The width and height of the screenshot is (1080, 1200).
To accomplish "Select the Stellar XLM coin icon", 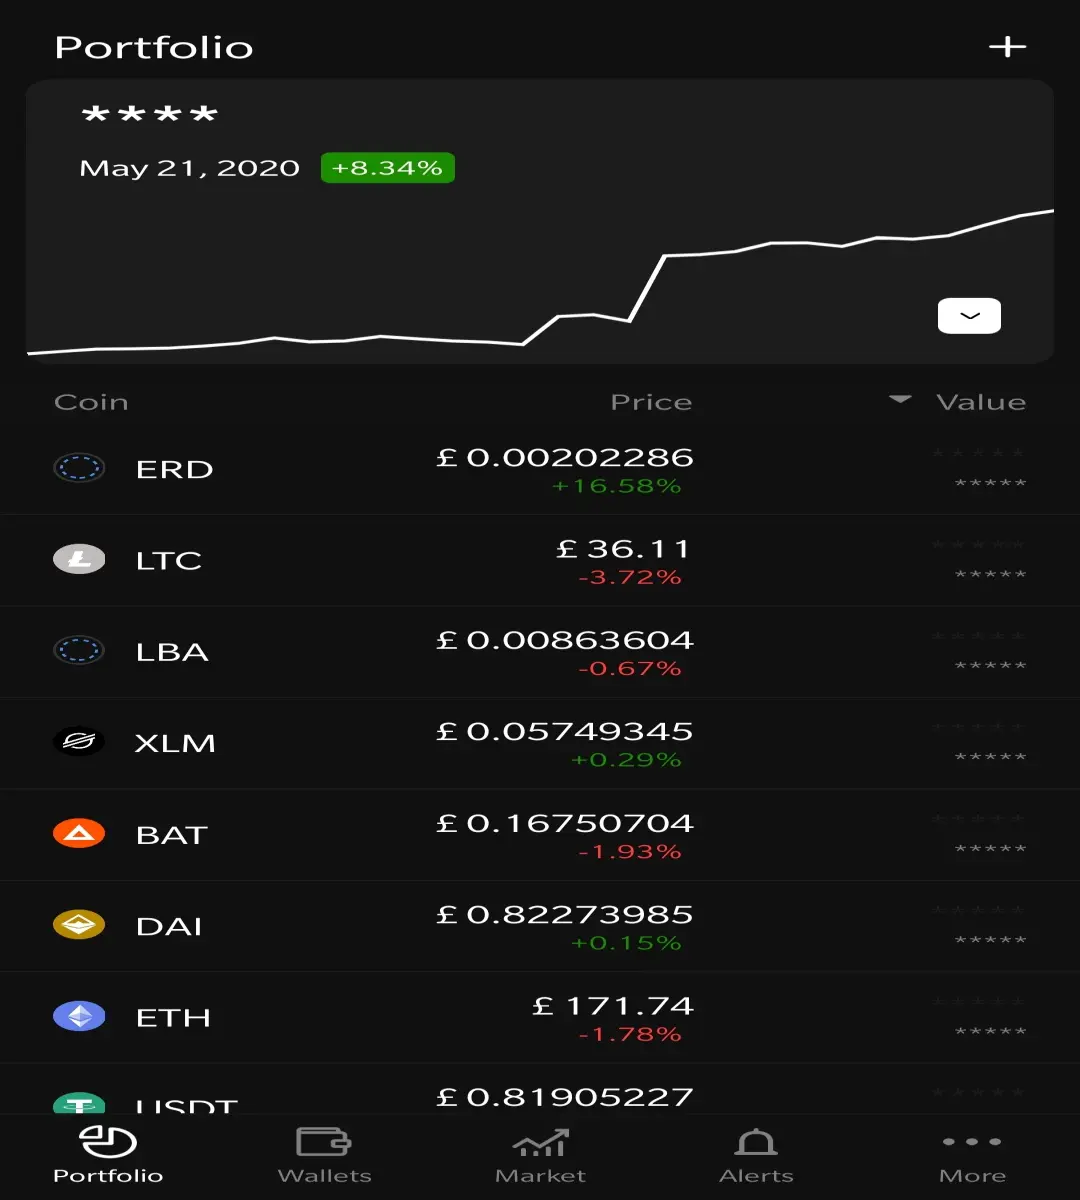I will [x=79, y=742].
